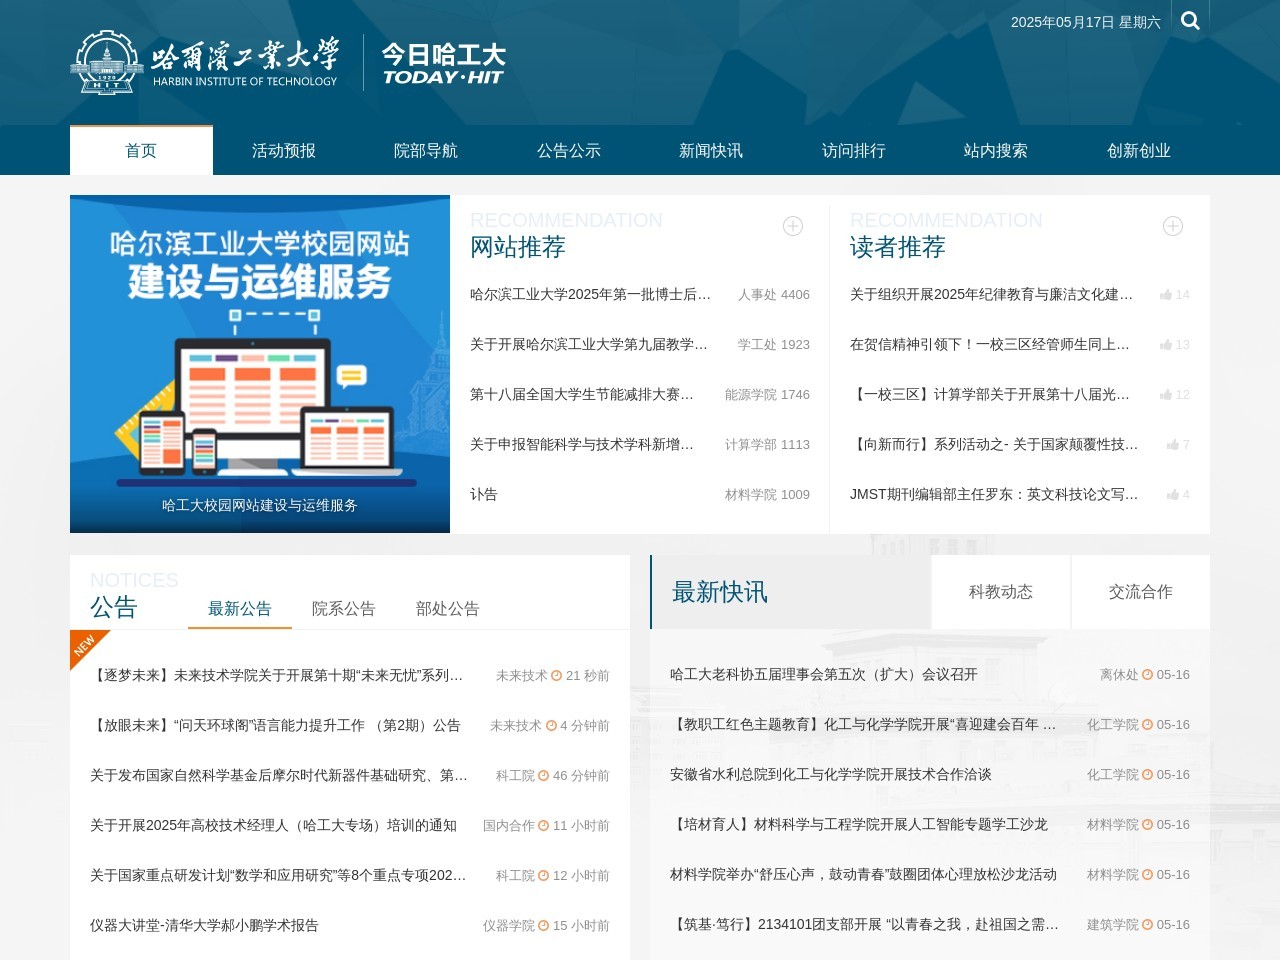Open the 创新创业 menu item
The width and height of the screenshot is (1280, 960).
[x=1139, y=151]
